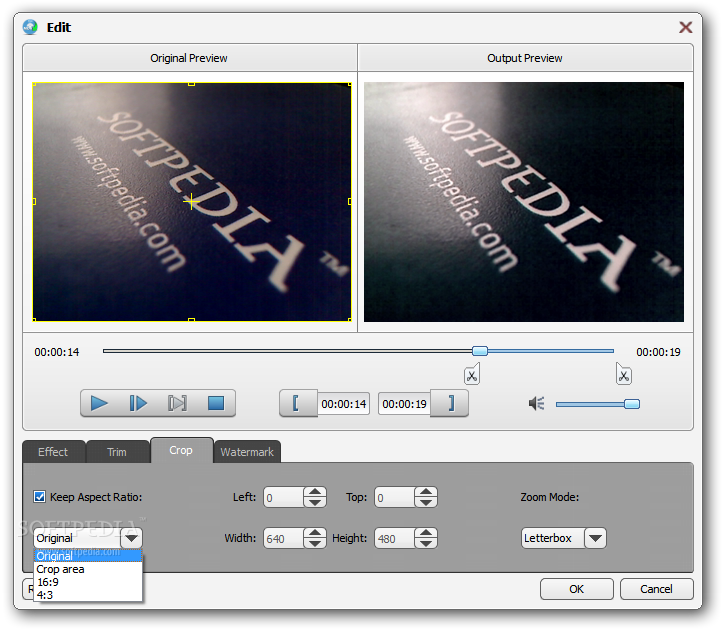Click the Cancel button
The height and width of the screenshot is (630, 723).
click(x=656, y=589)
